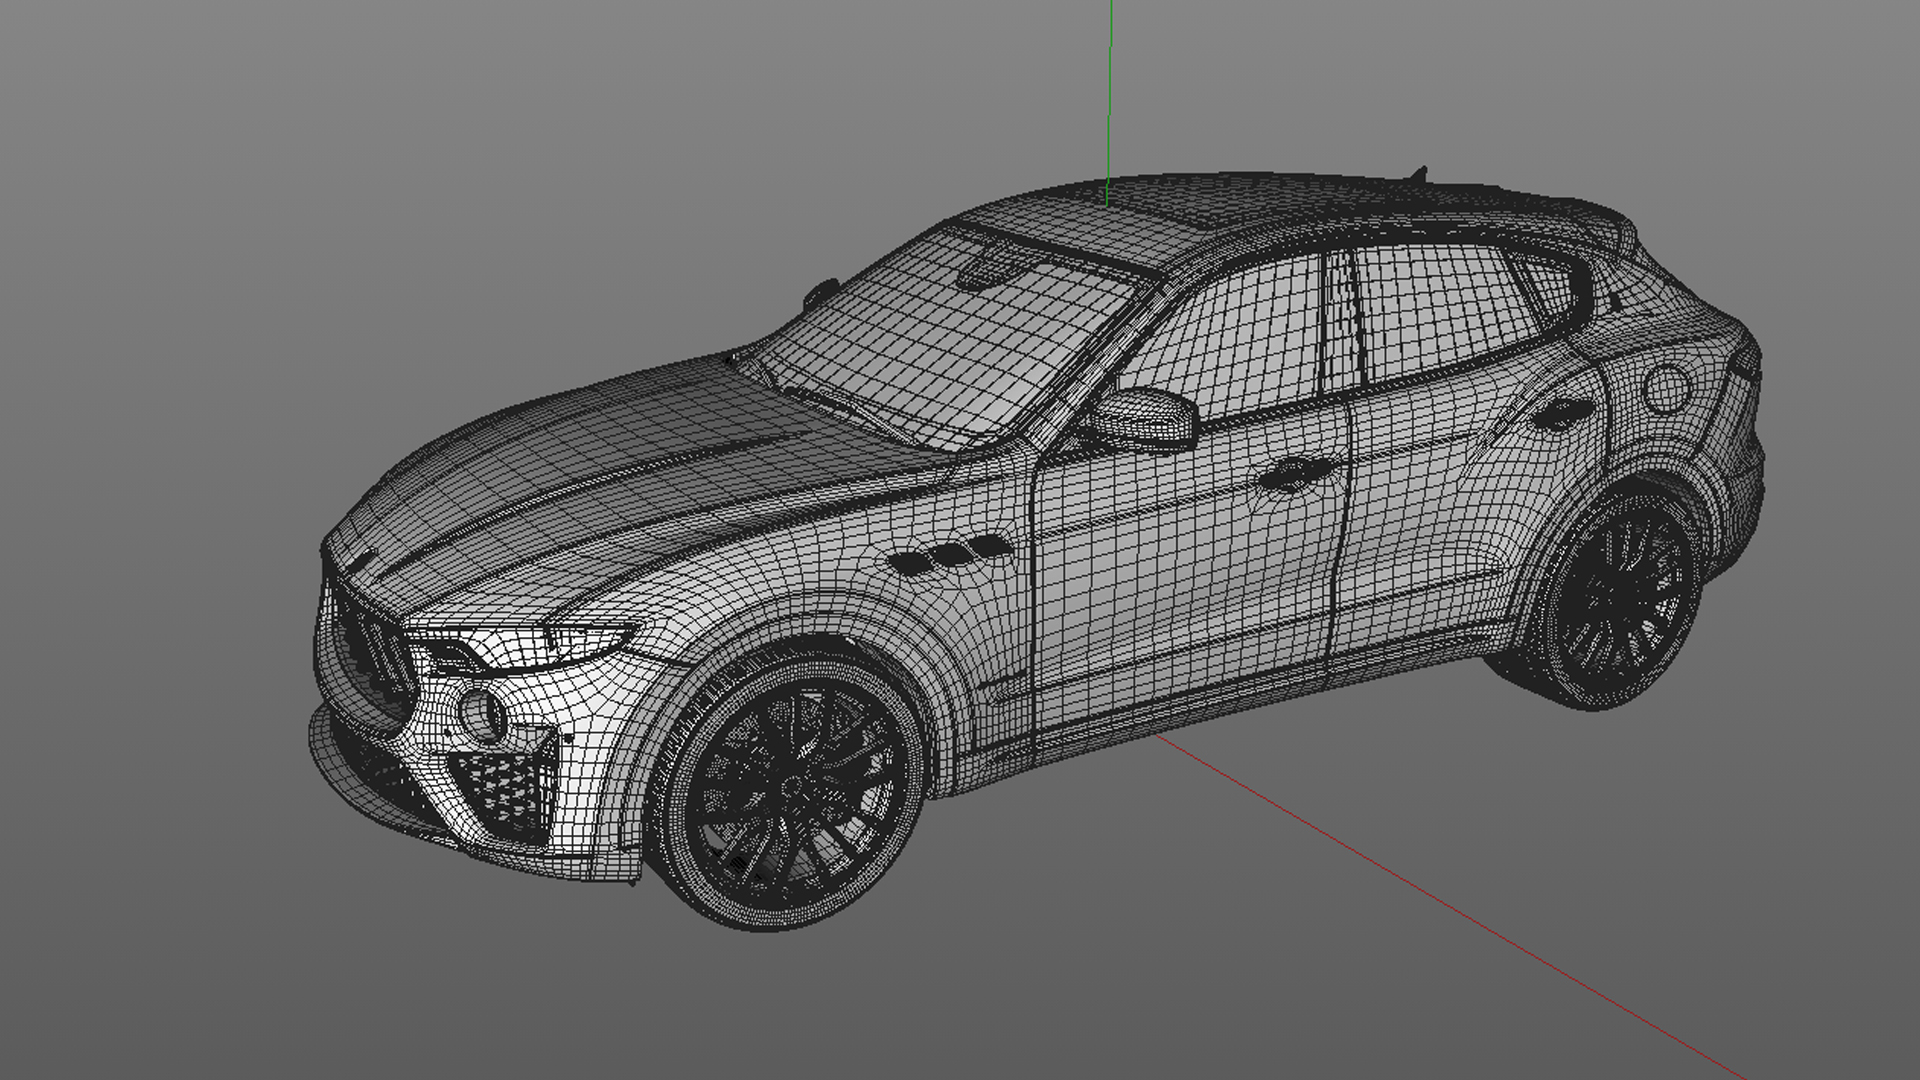The image size is (1920, 1080).
Task: Click the round fuel filler cap
Action: coord(1667,389)
